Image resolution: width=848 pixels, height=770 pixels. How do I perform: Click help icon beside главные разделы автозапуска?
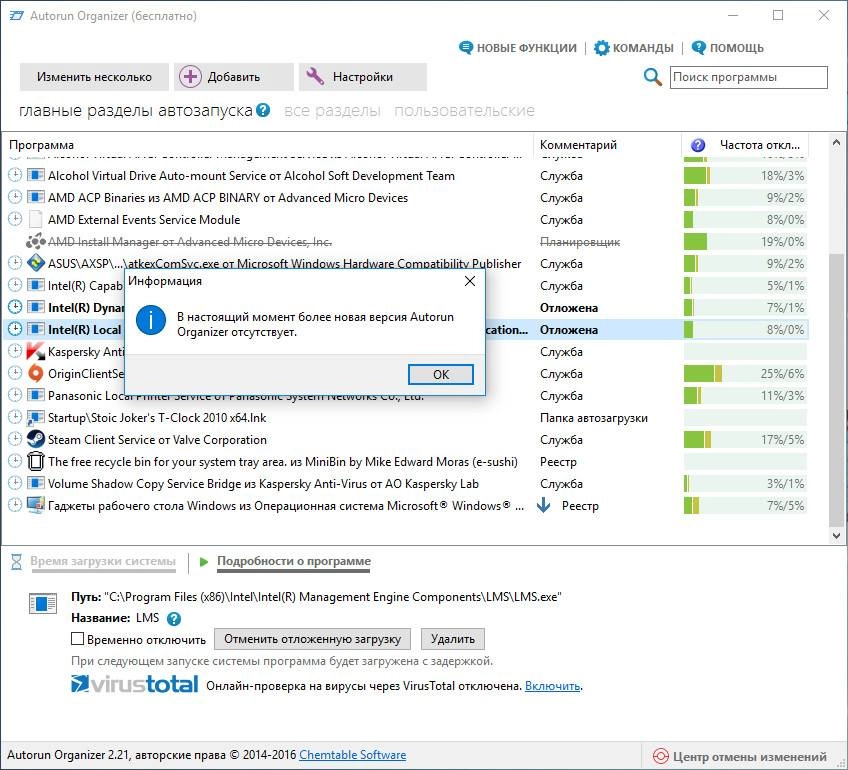click(263, 110)
